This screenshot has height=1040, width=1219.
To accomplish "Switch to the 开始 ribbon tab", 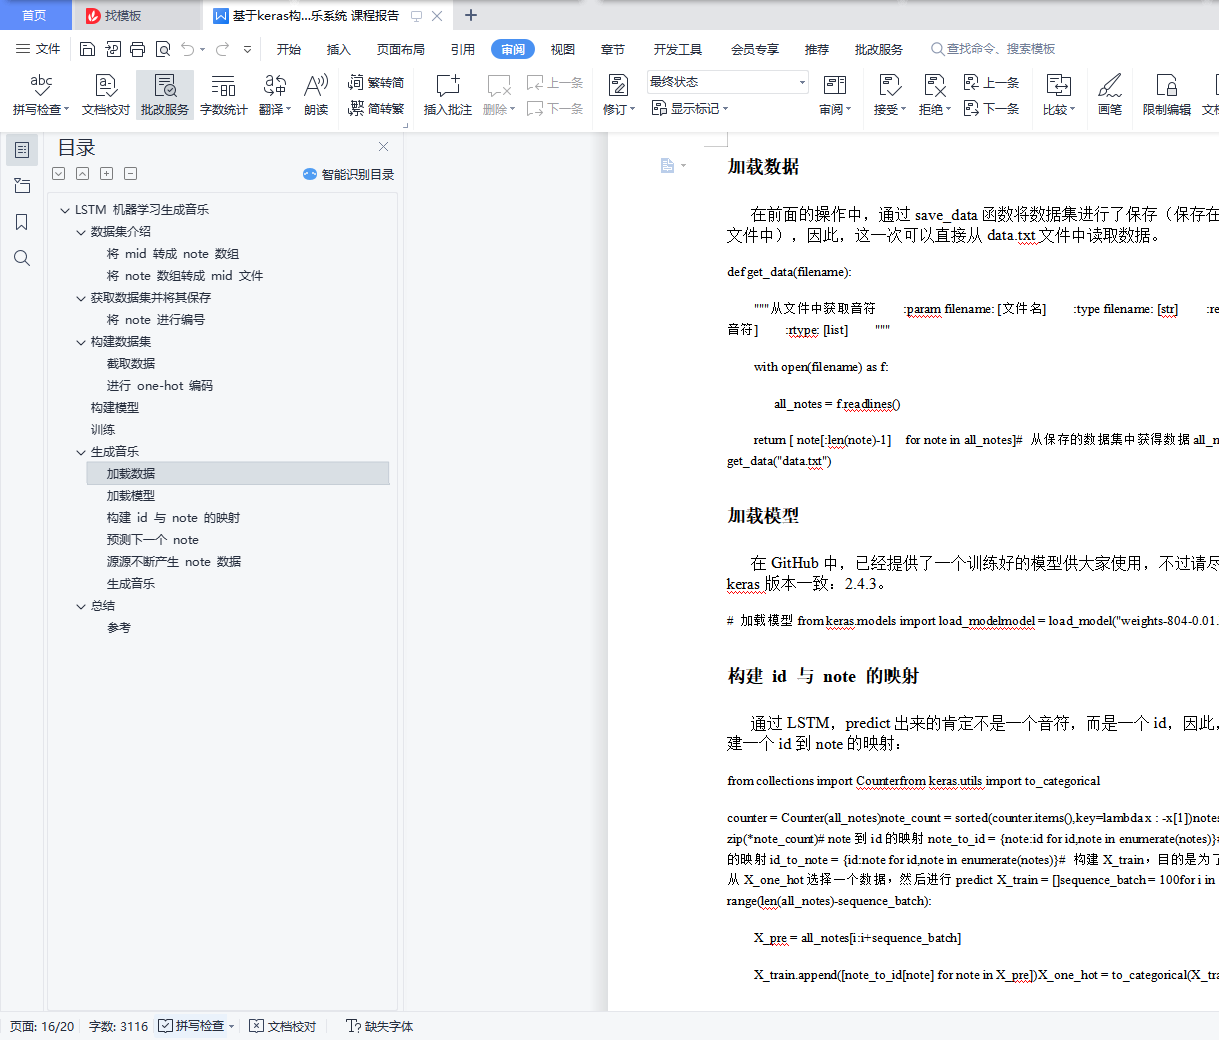I will point(289,49).
